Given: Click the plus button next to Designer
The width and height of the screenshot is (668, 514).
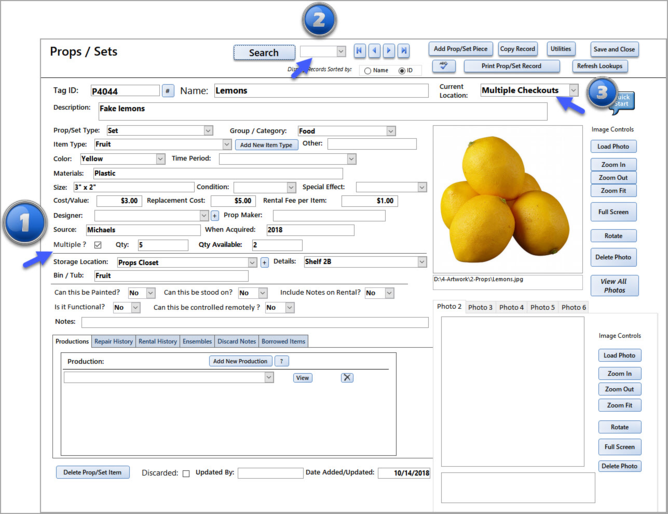Looking at the screenshot, I should pyautogui.click(x=215, y=215).
